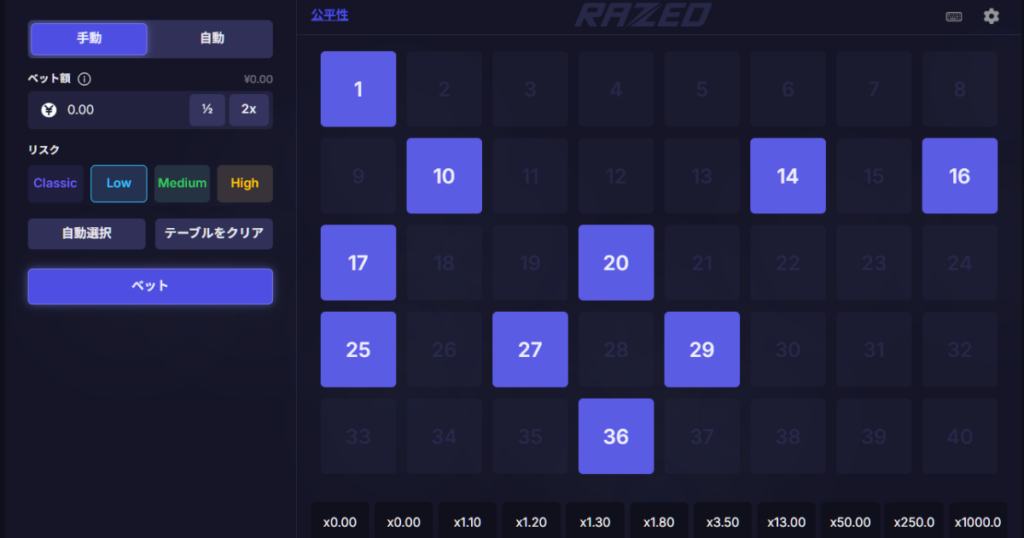Double the bet with 2x button
The image size is (1024, 538).
[249, 110]
